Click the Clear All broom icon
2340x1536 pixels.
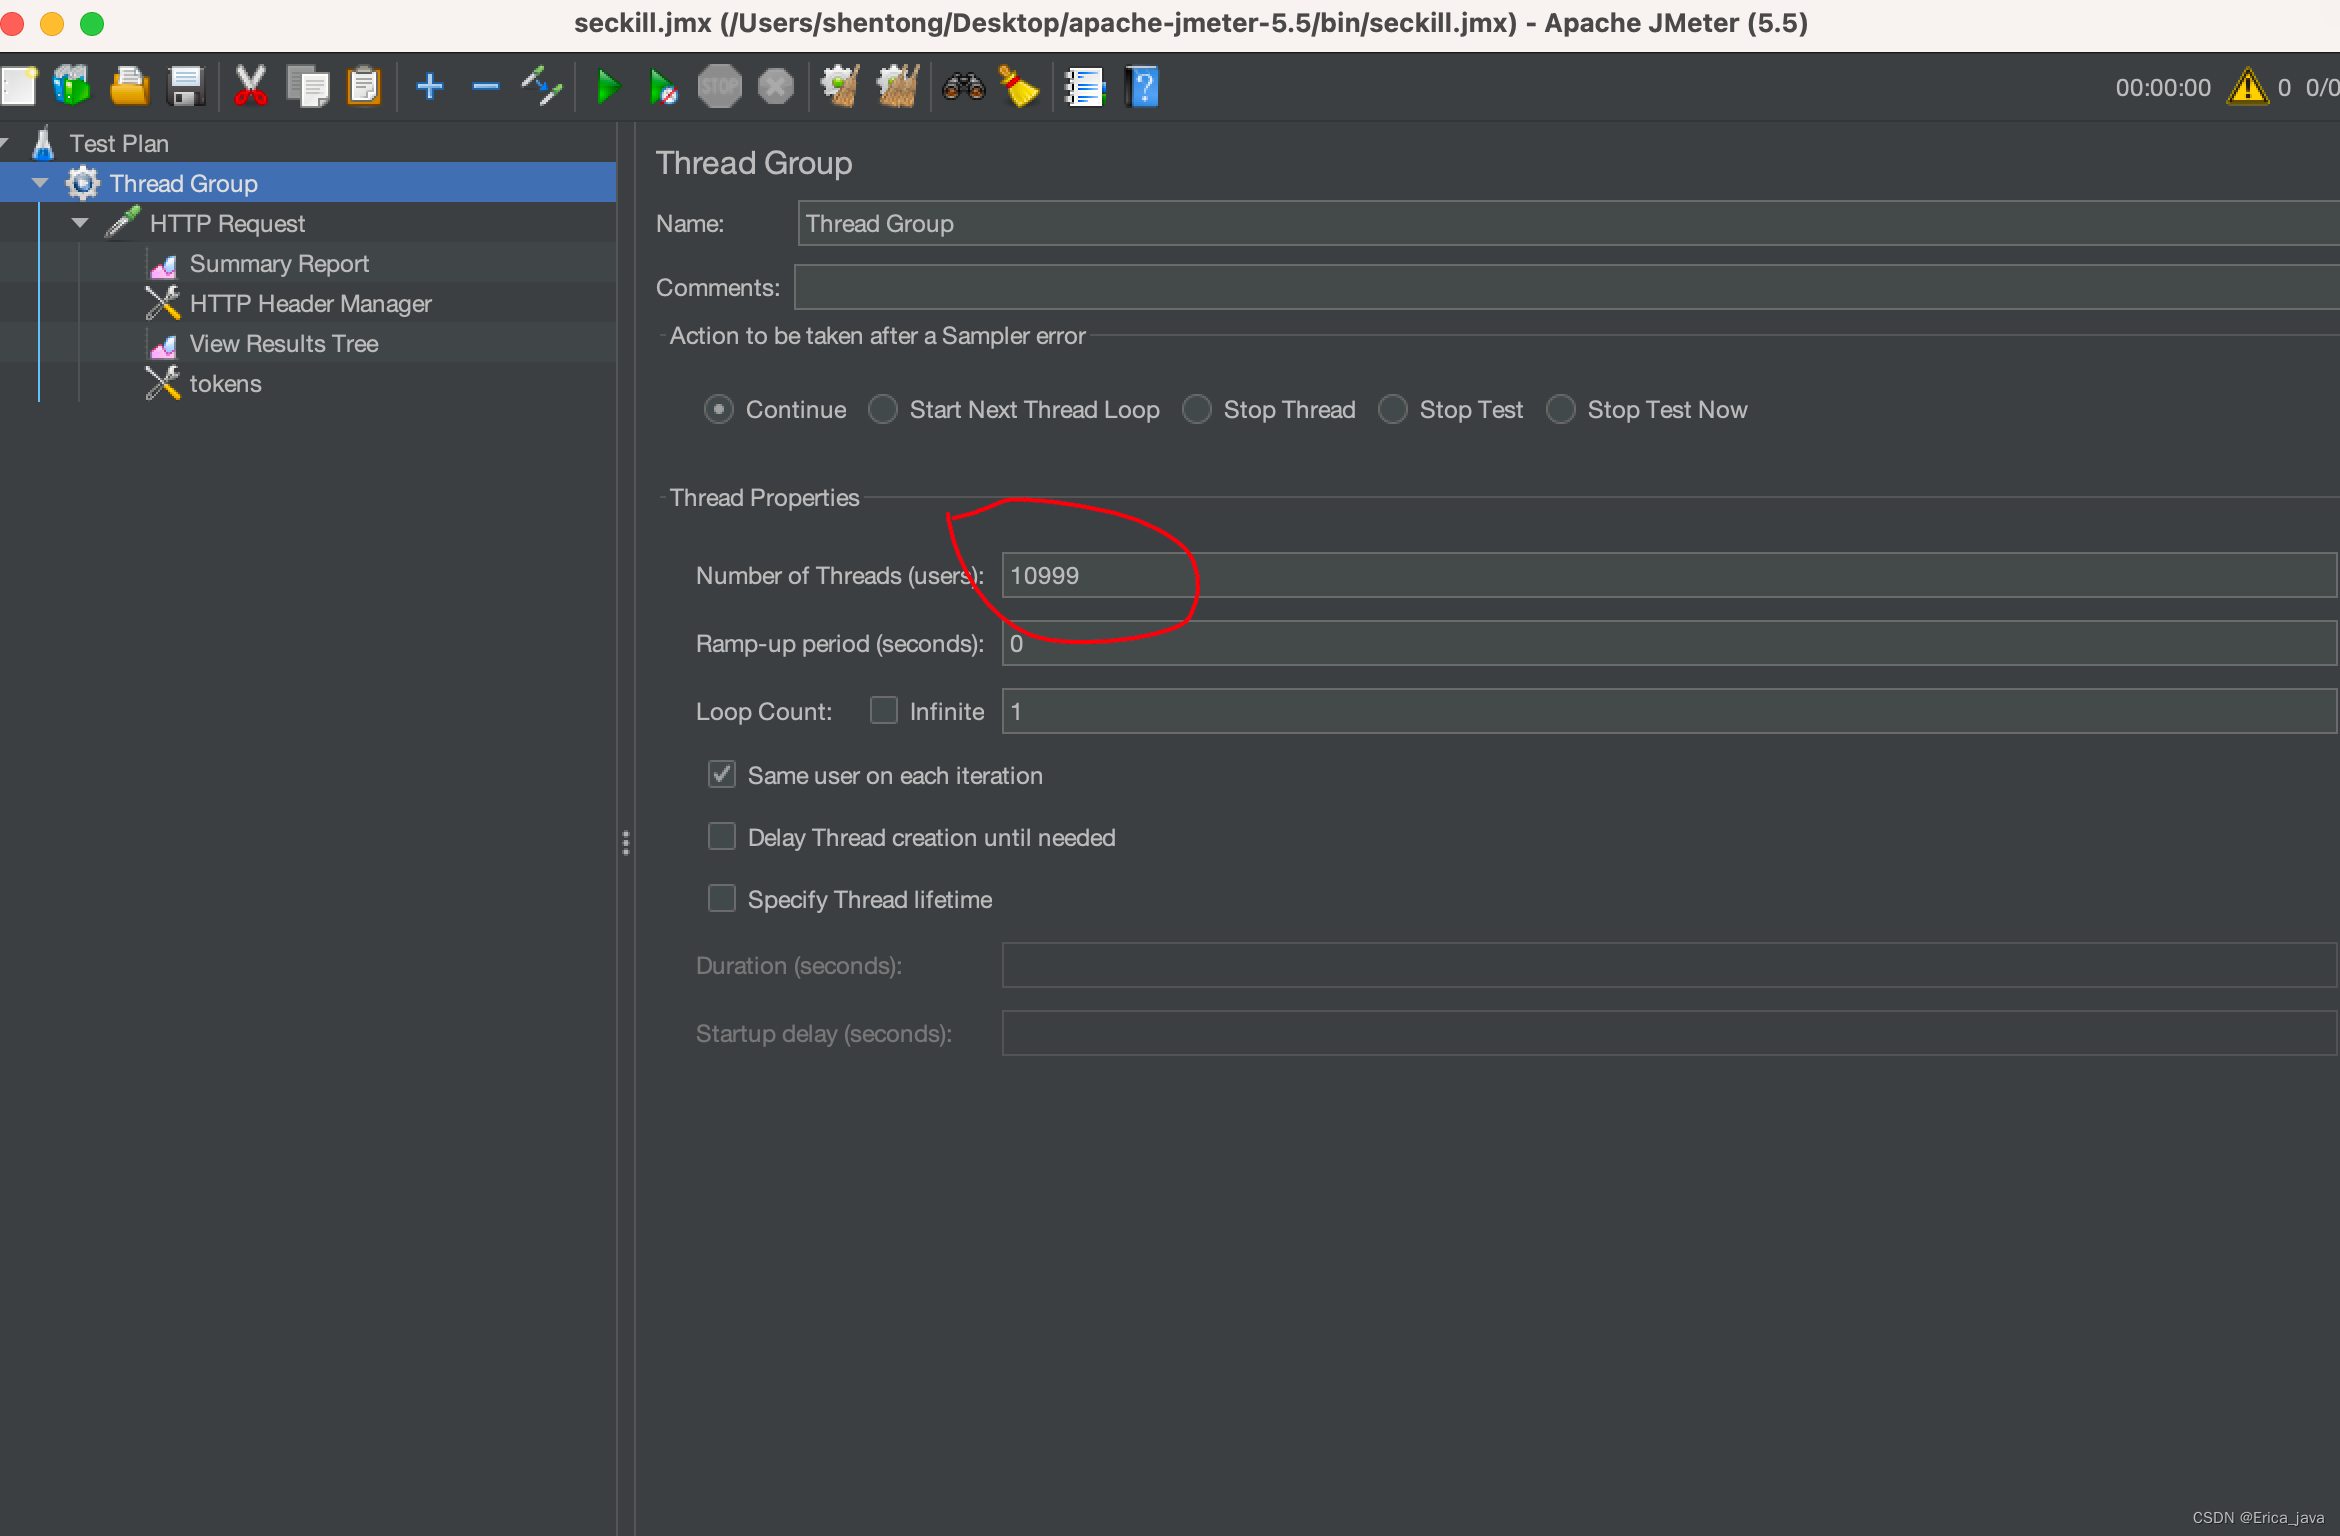coord(897,88)
